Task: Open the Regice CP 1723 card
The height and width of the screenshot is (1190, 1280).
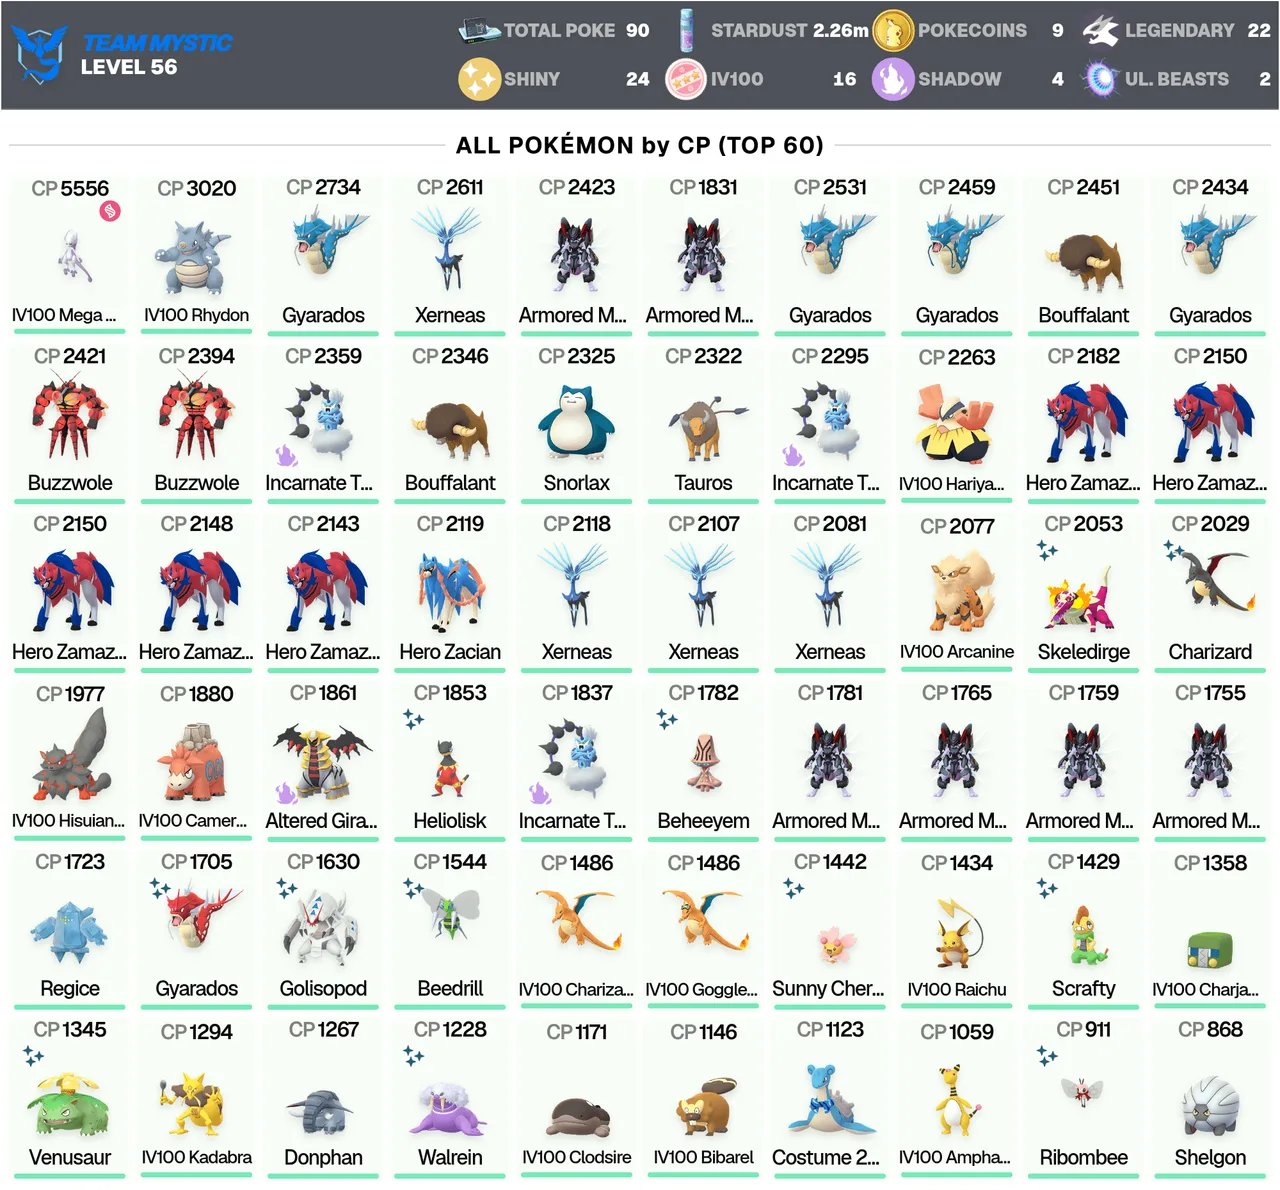Action: pyautogui.click(x=70, y=929)
